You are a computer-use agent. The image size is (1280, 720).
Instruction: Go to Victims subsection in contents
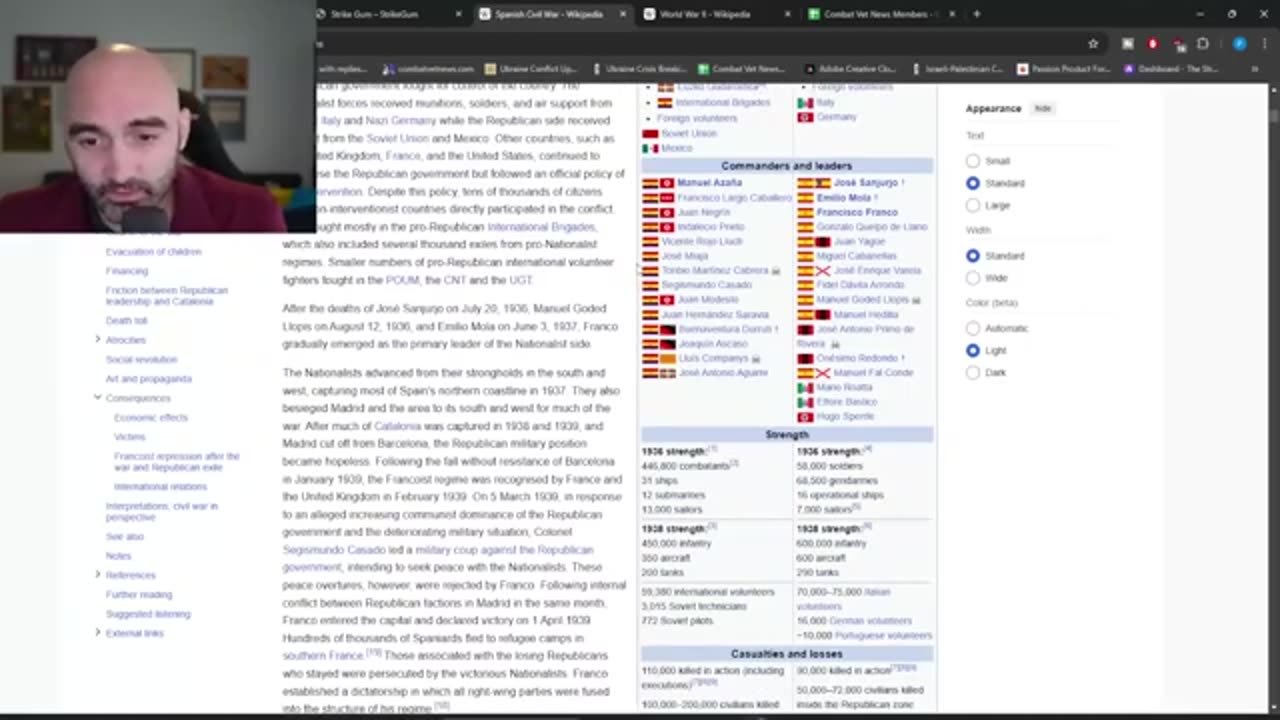click(129, 437)
